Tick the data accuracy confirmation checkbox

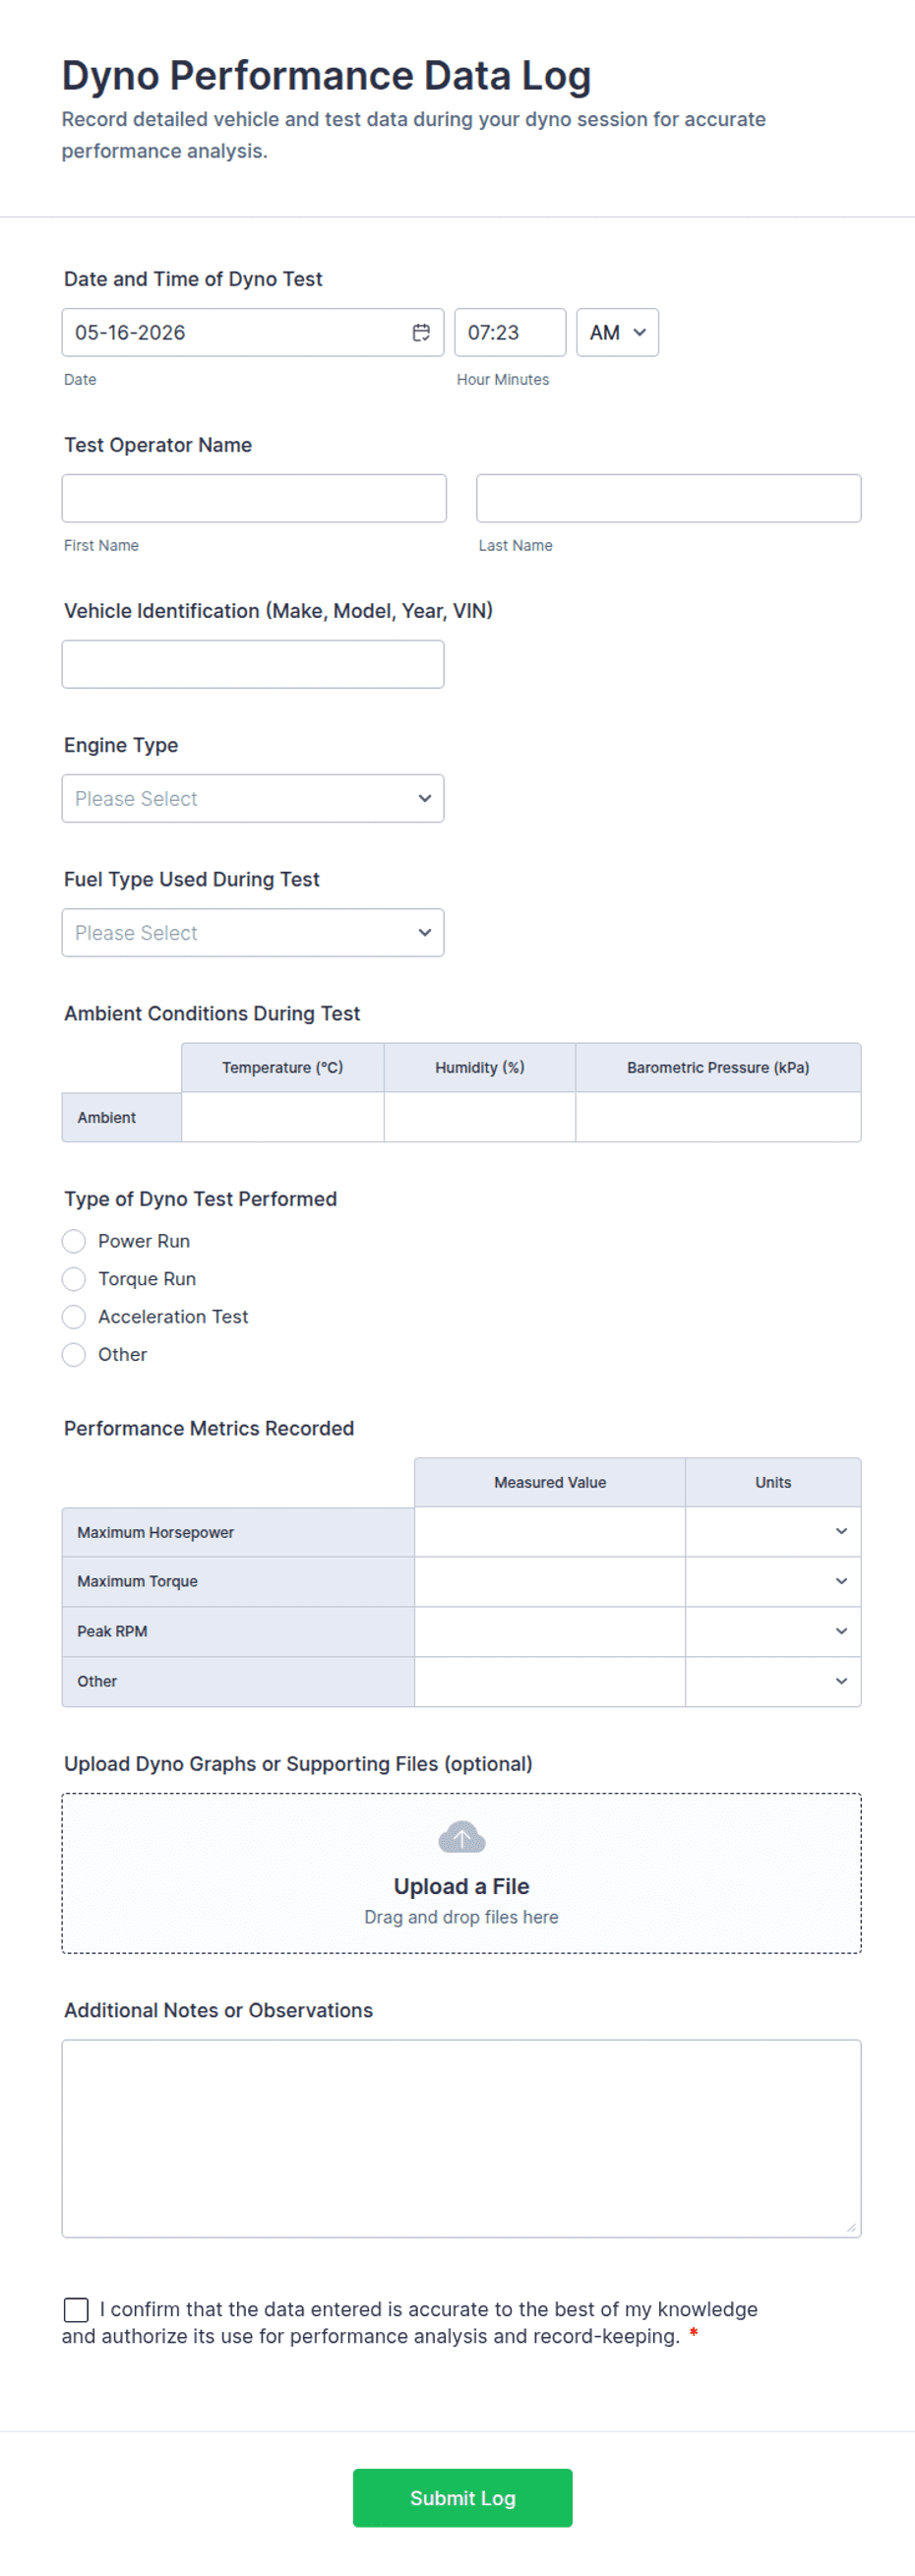(76, 2309)
